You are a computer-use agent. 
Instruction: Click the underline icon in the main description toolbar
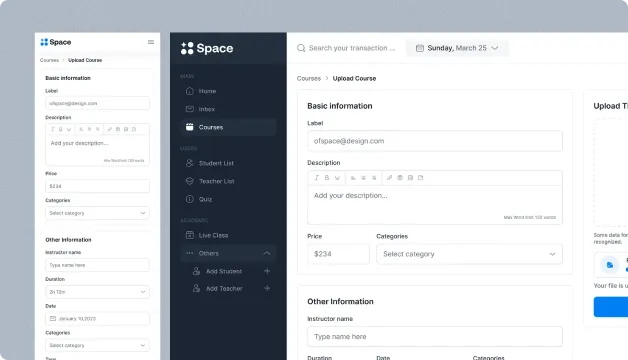(x=337, y=178)
